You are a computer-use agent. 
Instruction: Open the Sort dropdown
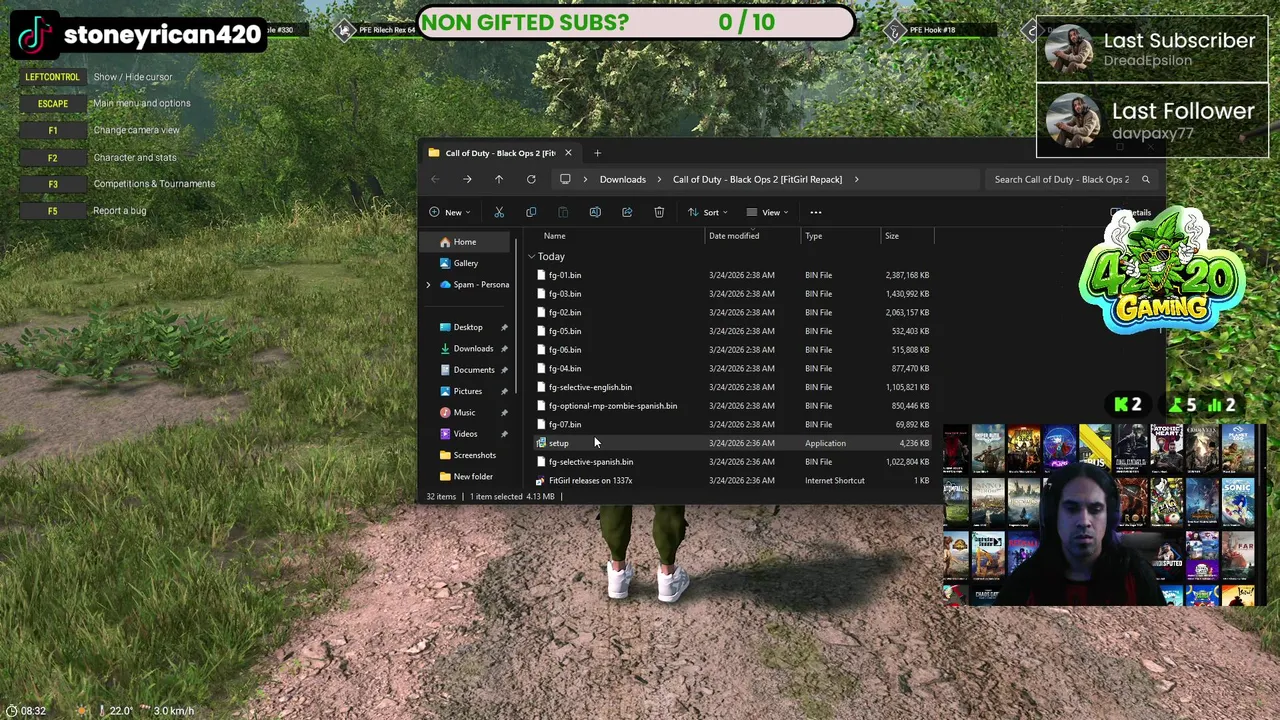click(708, 212)
